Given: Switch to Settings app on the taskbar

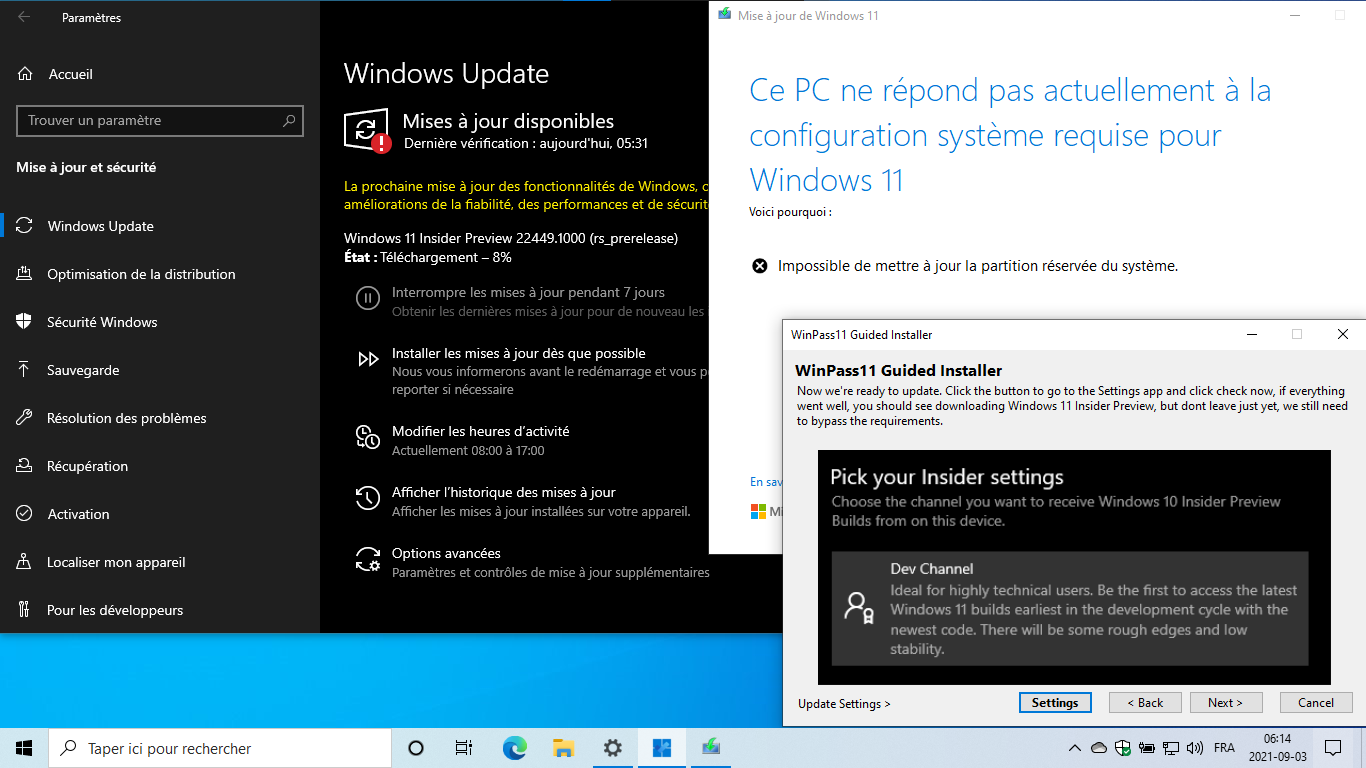Looking at the screenshot, I should tap(612, 748).
